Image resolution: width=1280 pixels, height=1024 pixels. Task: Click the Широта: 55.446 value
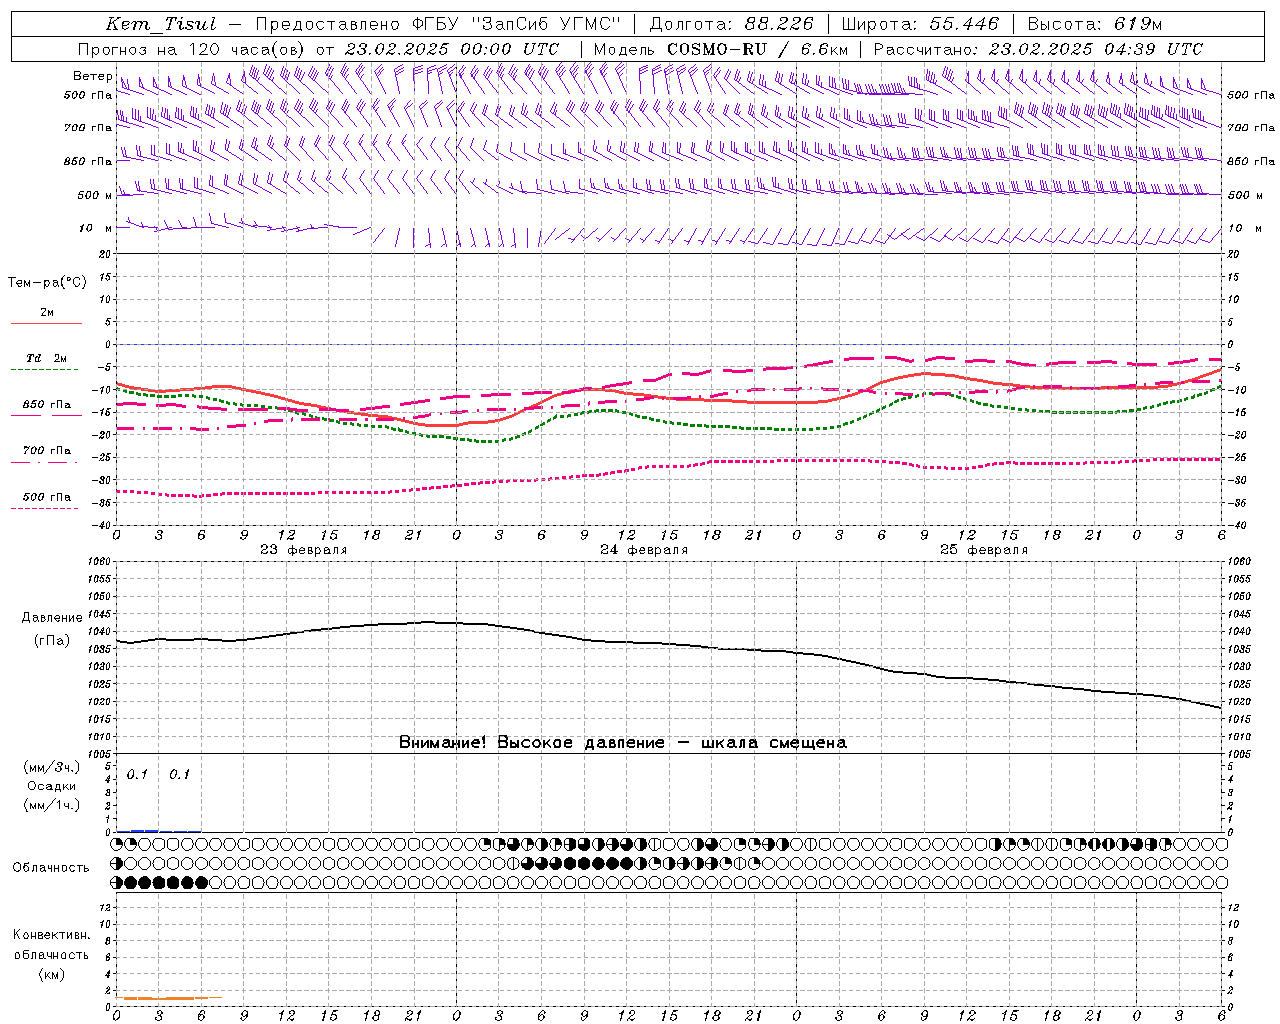(x=920, y=24)
